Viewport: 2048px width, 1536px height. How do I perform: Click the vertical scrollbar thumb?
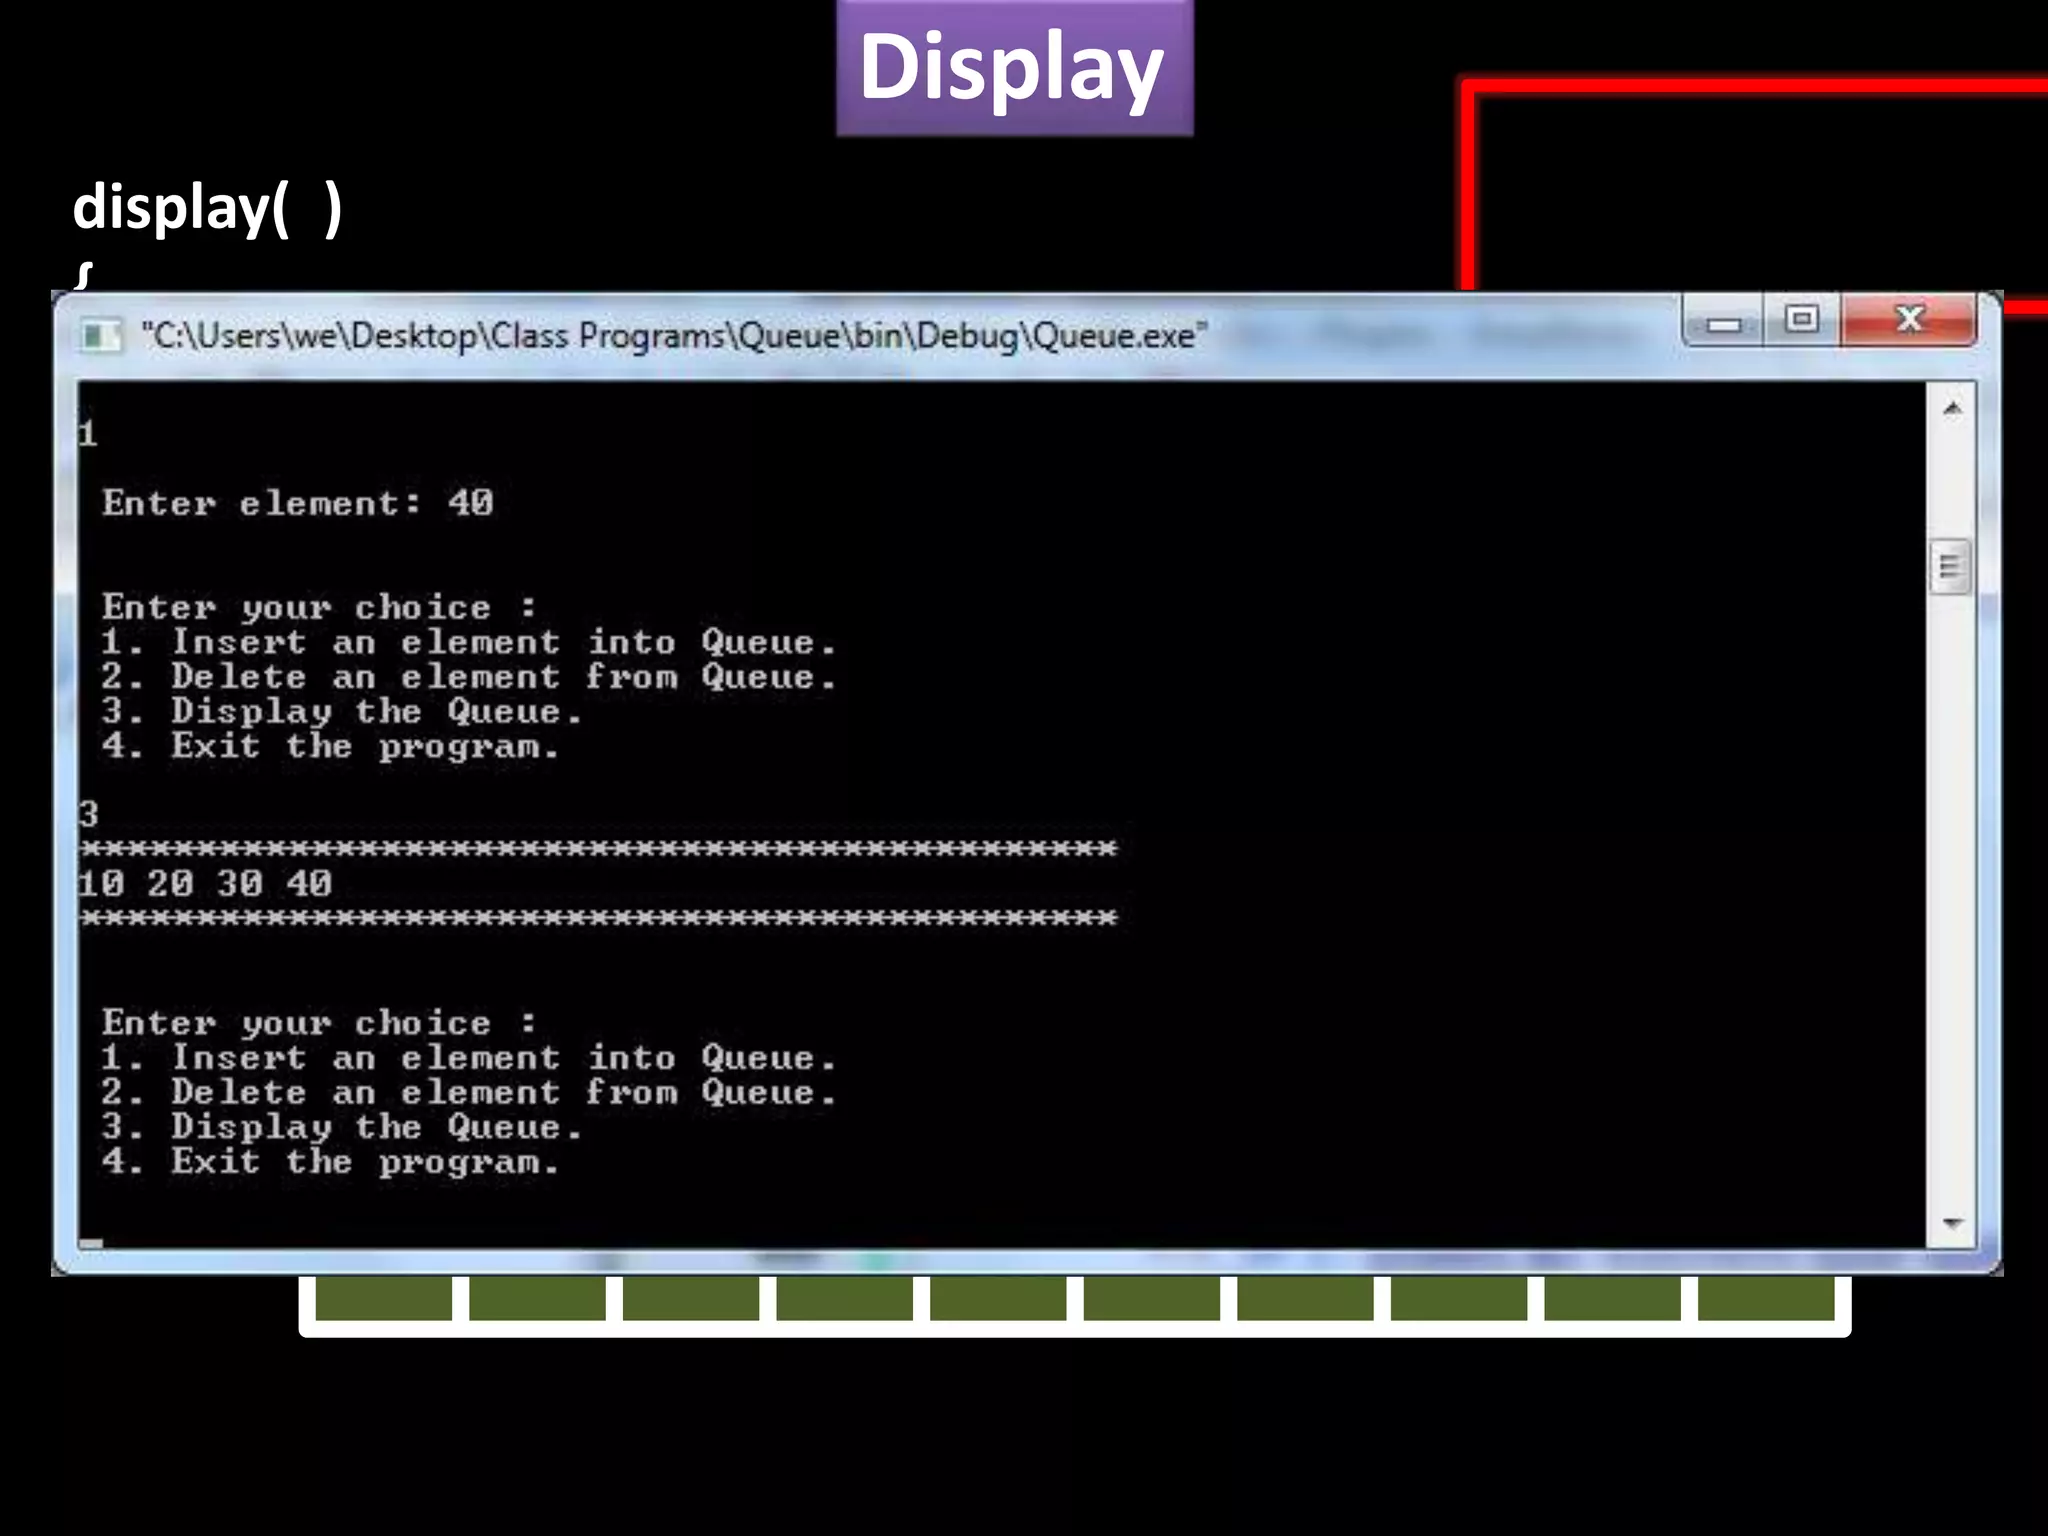1950,567
